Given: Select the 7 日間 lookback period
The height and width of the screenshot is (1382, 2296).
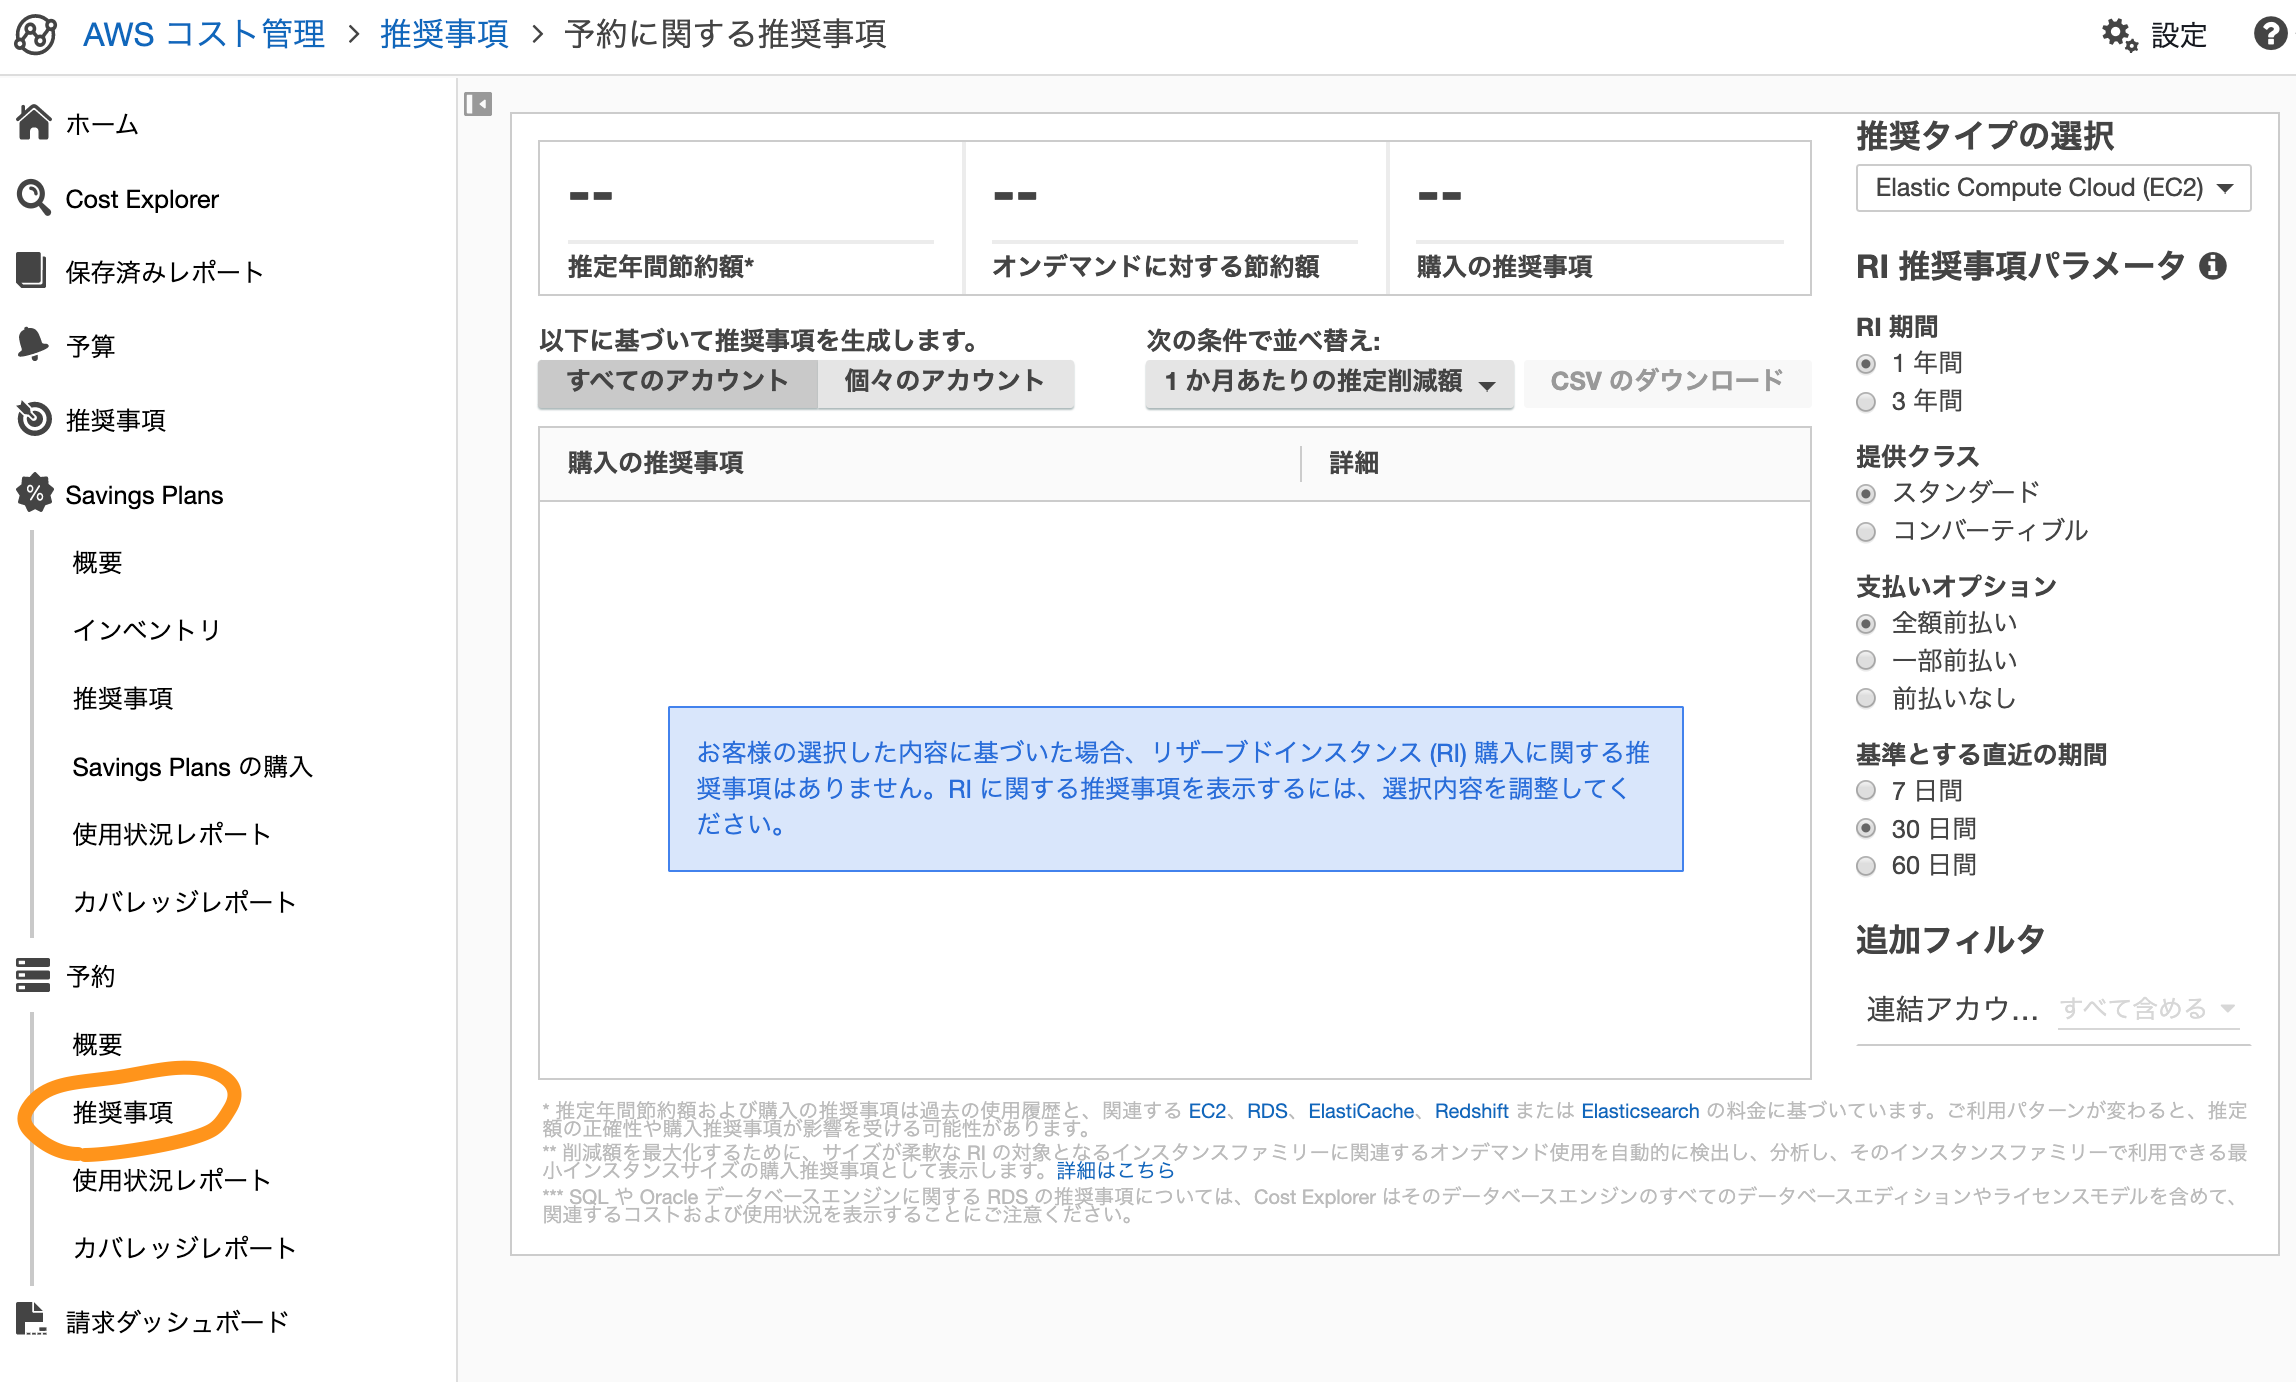Looking at the screenshot, I should pyautogui.click(x=1866, y=790).
